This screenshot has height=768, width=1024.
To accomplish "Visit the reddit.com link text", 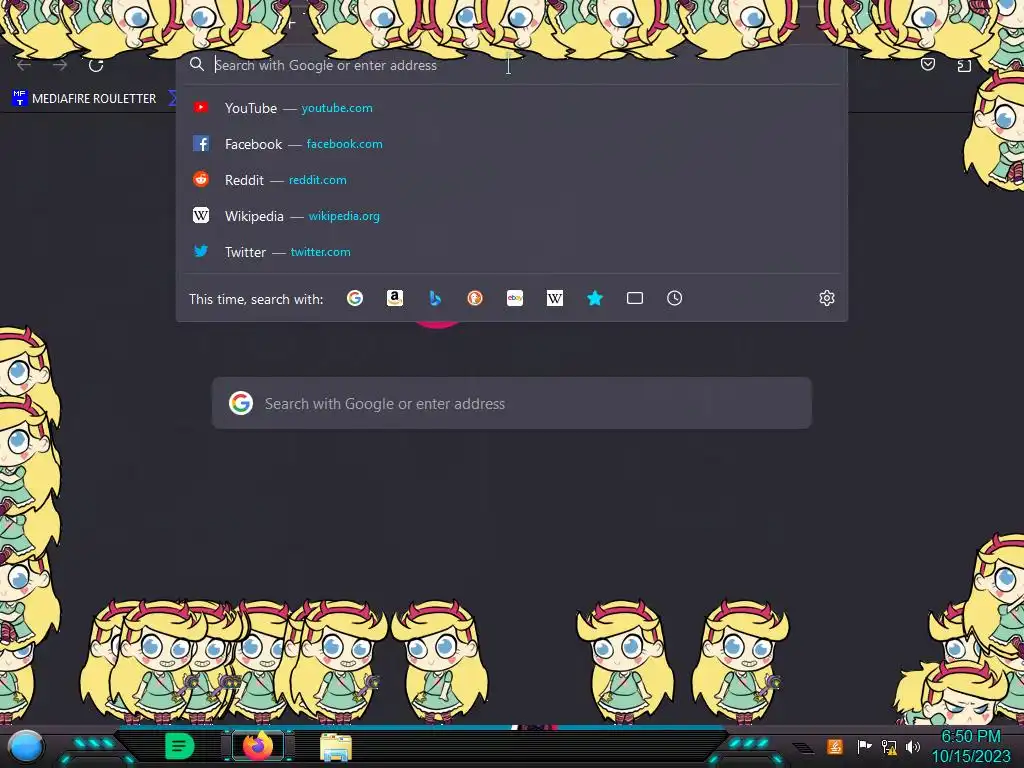I will click(x=317, y=180).
